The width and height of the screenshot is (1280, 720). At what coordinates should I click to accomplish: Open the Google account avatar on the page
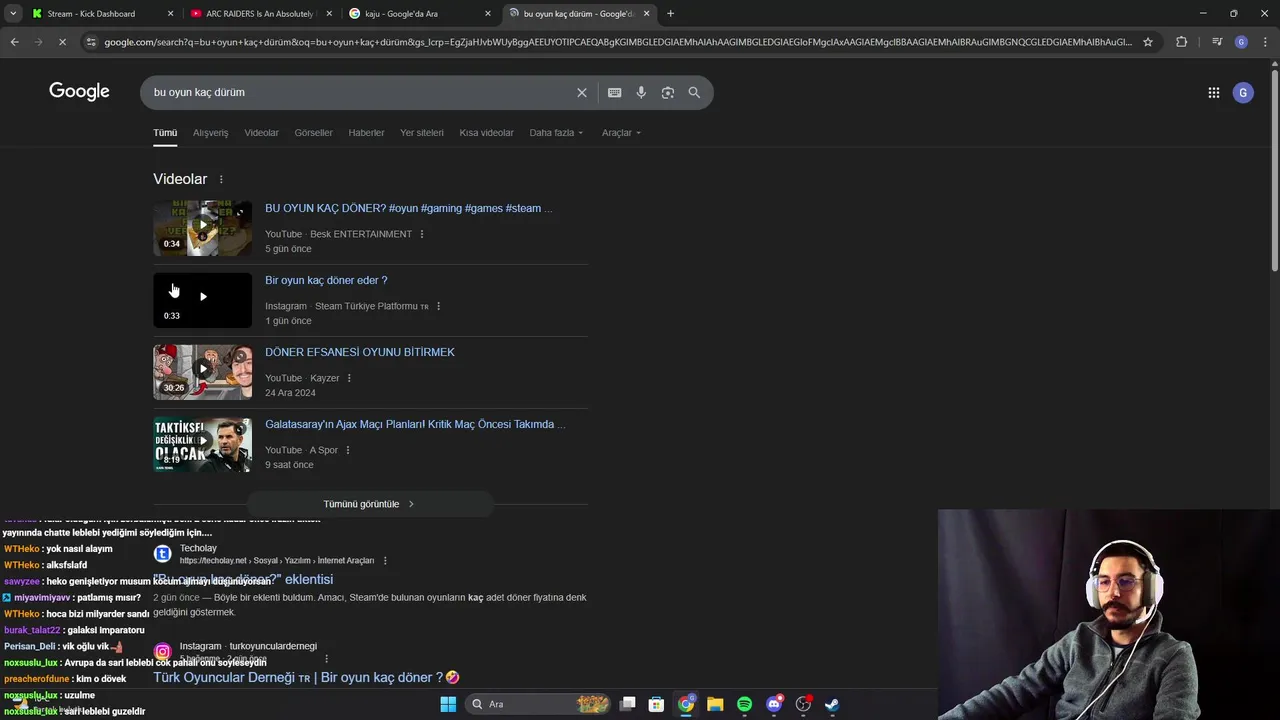click(x=1243, y=93)
